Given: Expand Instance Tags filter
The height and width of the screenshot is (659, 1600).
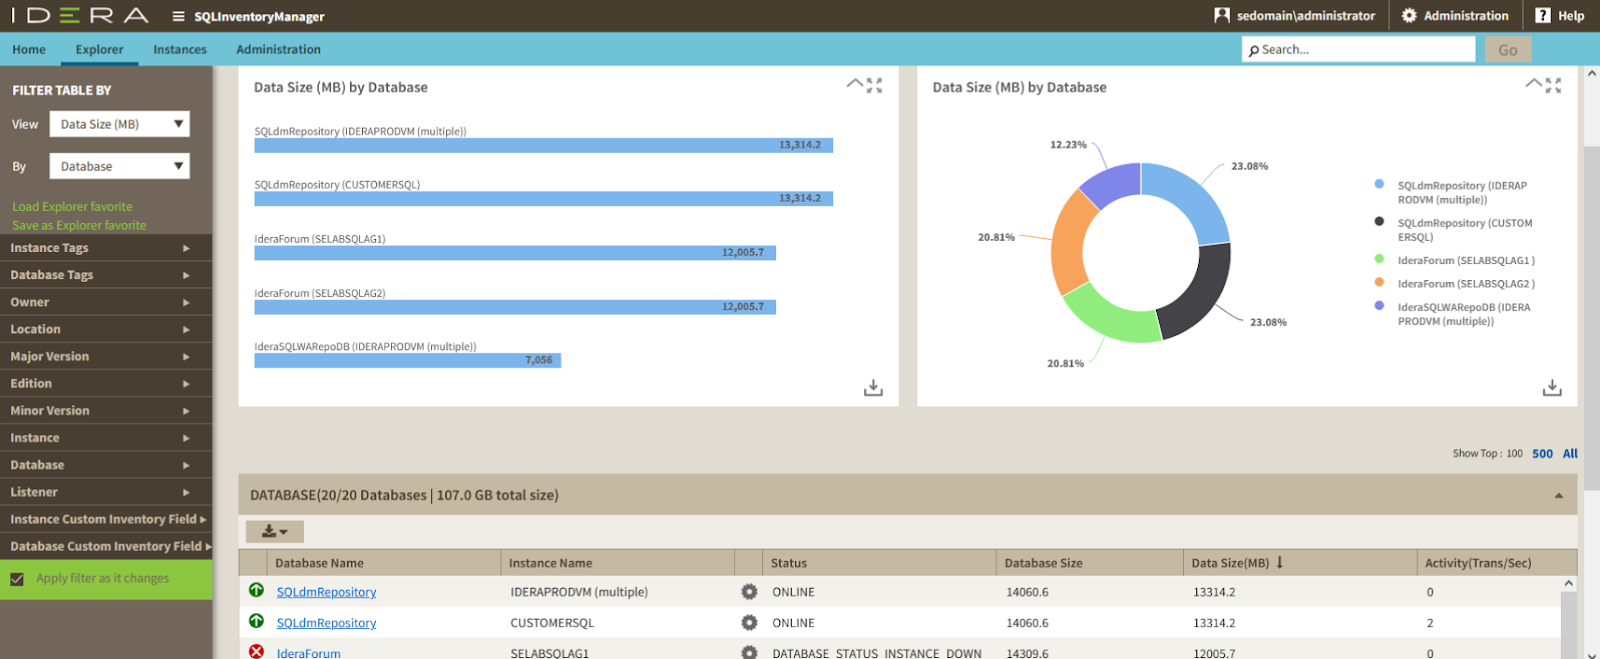Looking at the screenshot, I should [106, 248].
